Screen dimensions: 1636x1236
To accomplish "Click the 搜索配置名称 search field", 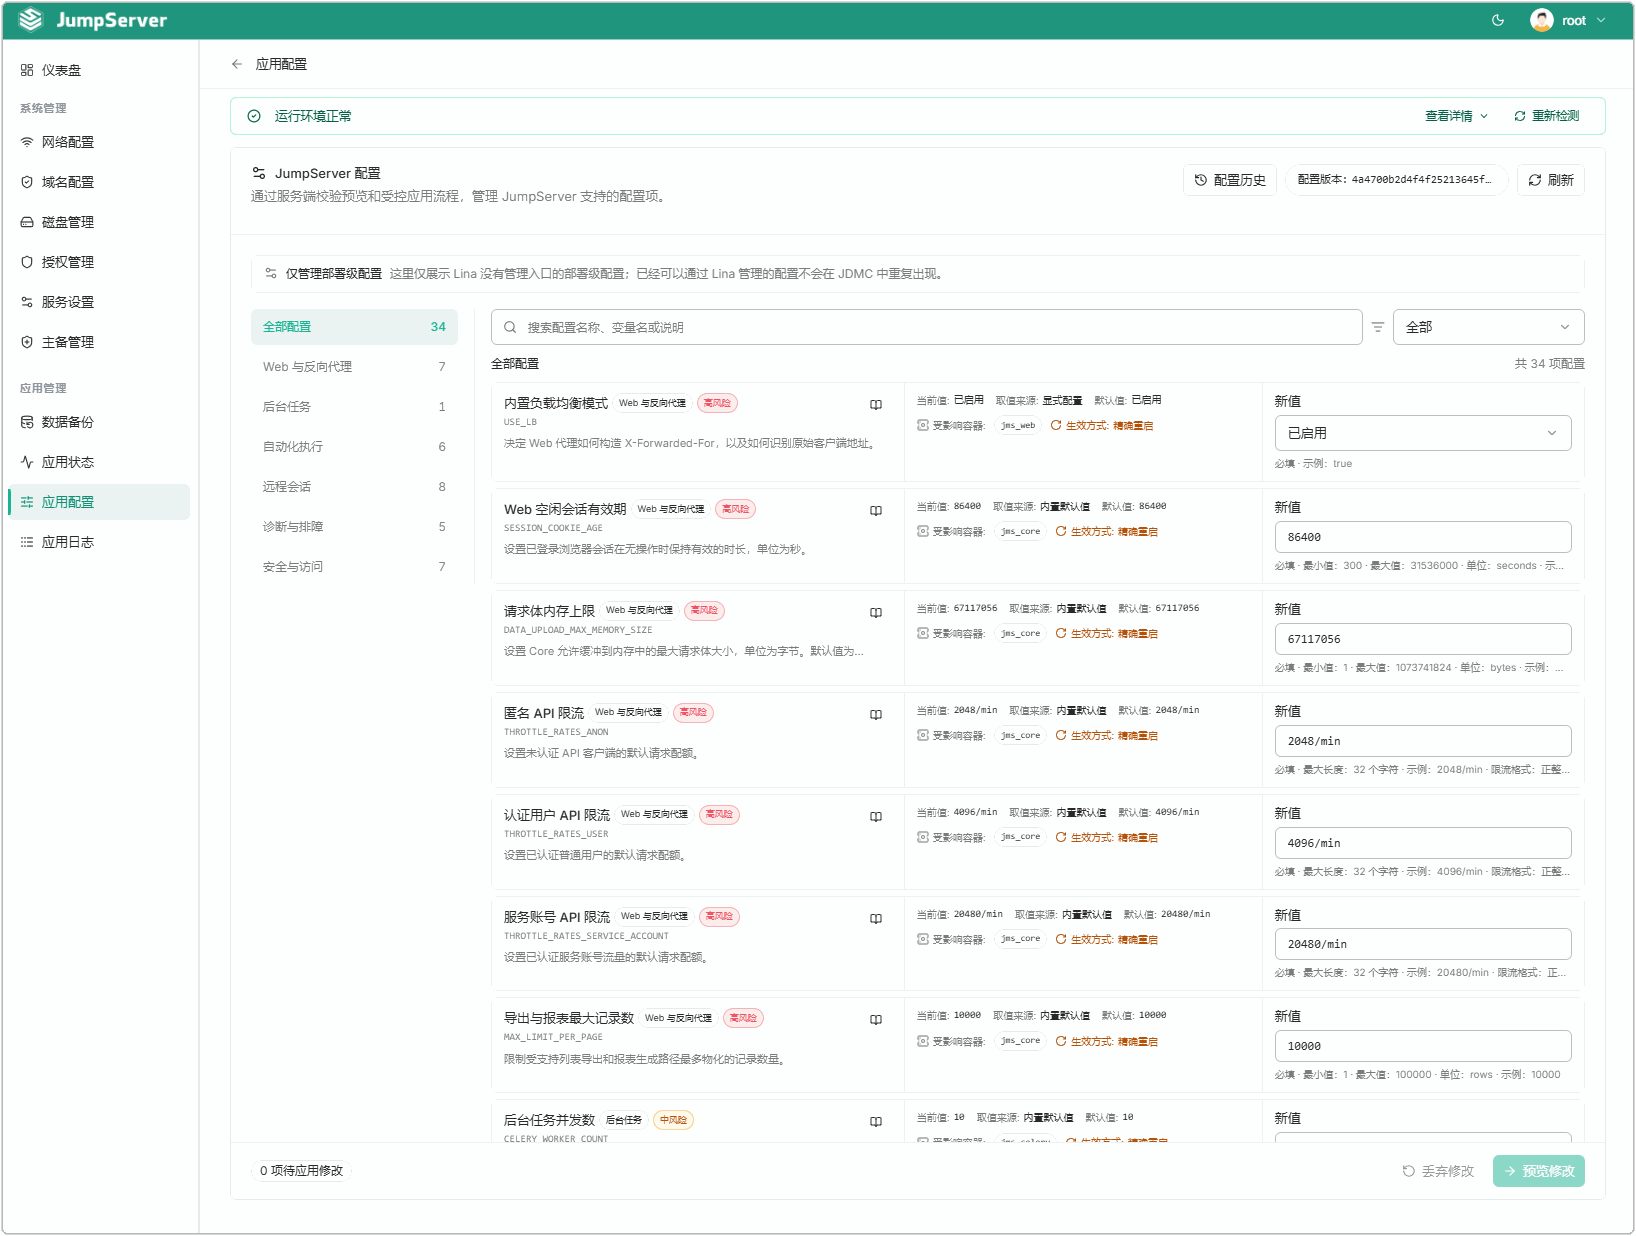I will (926, 327).
